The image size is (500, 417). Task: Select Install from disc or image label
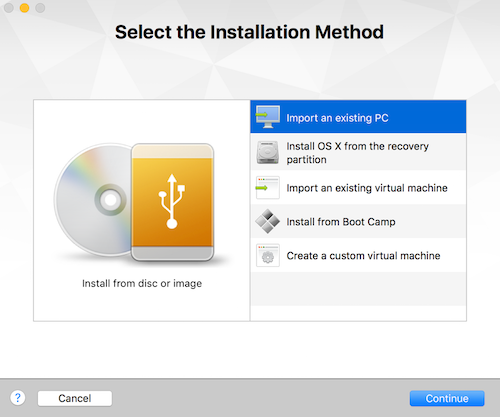[x=142, y=283]
